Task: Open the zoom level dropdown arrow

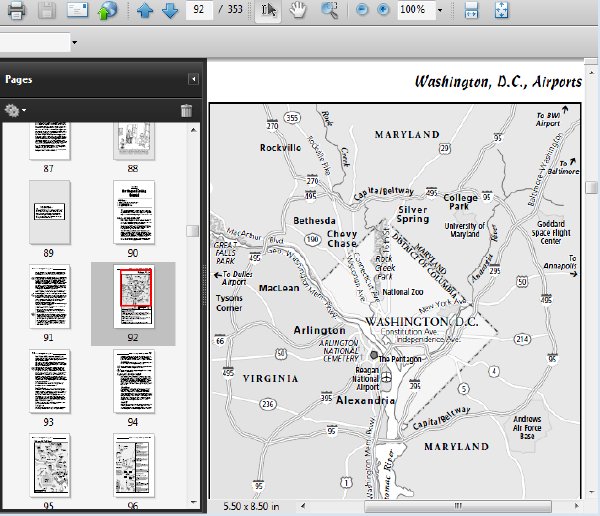Action: [x=440, y=10]
